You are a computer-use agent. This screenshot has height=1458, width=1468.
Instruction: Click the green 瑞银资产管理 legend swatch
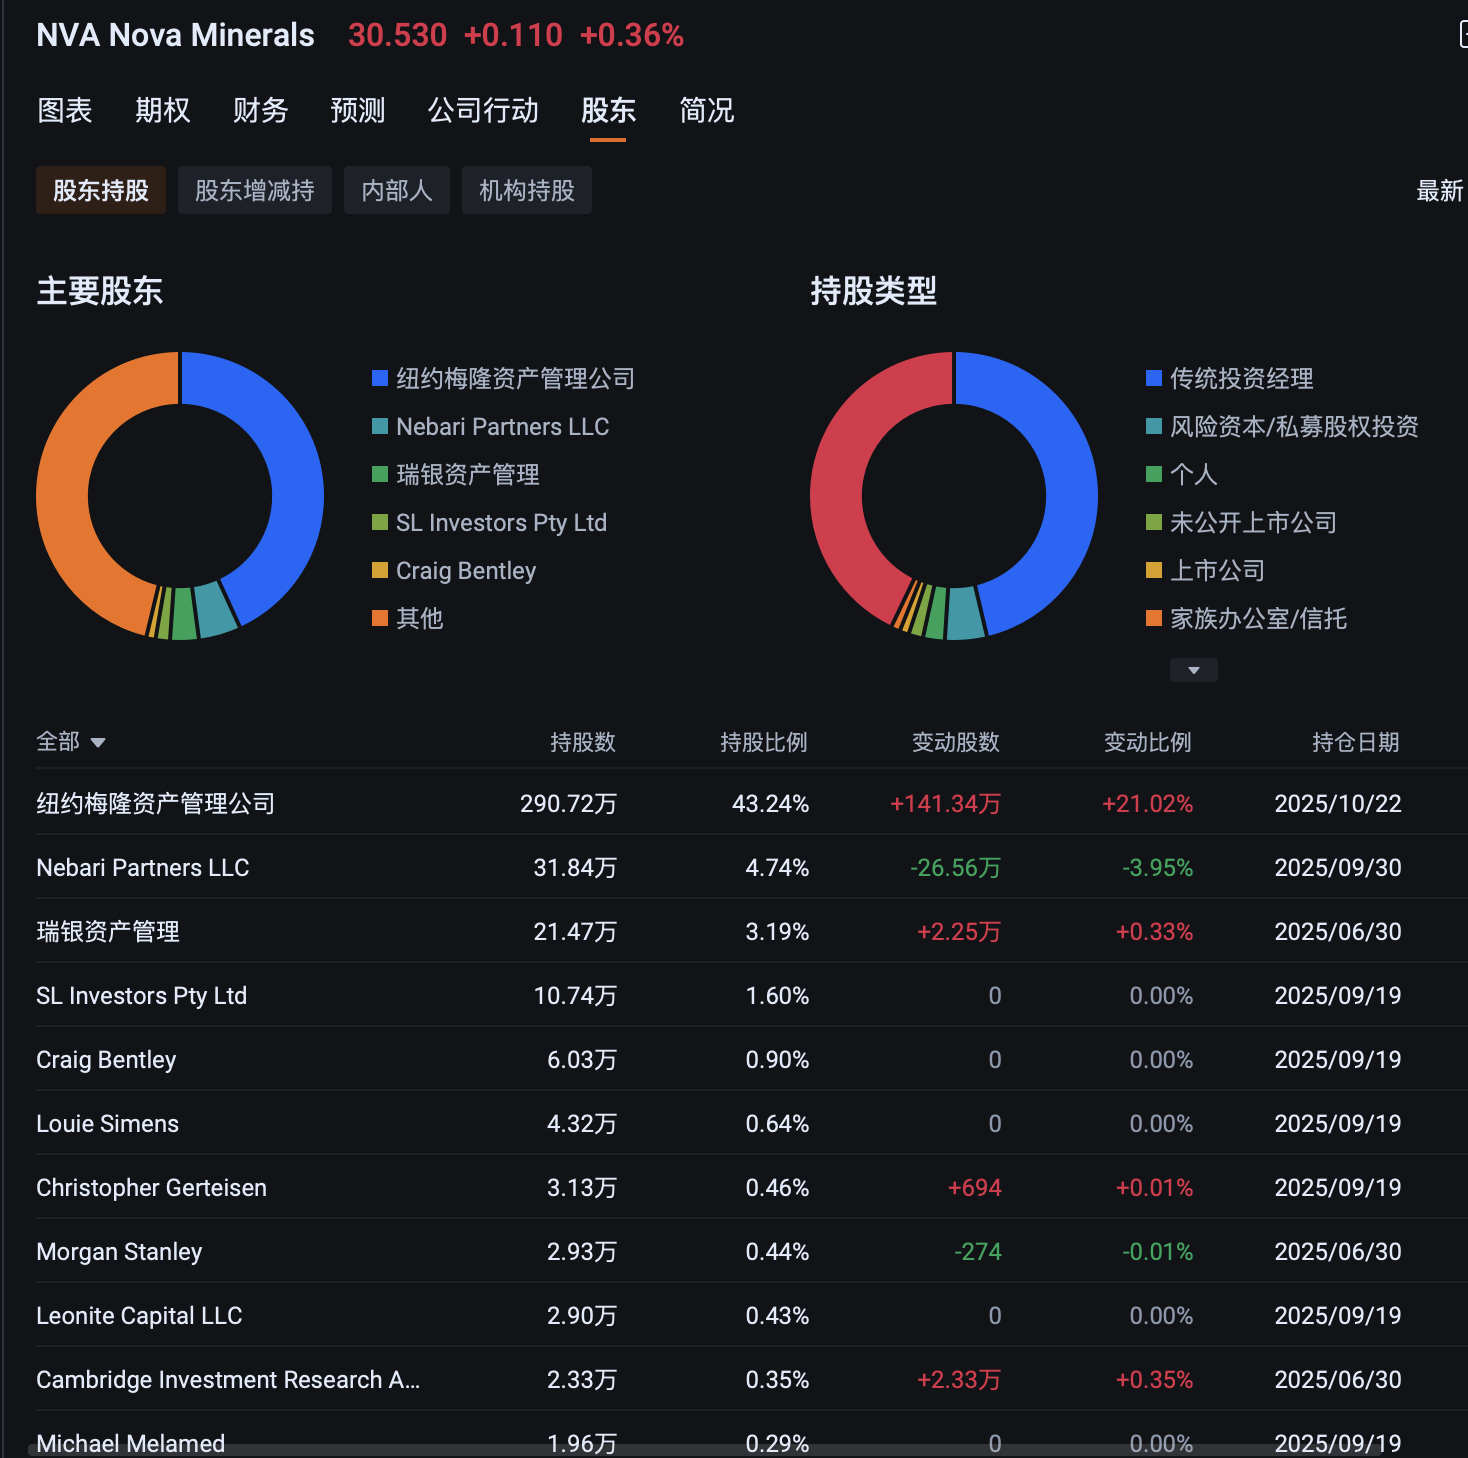coord(380,474)
